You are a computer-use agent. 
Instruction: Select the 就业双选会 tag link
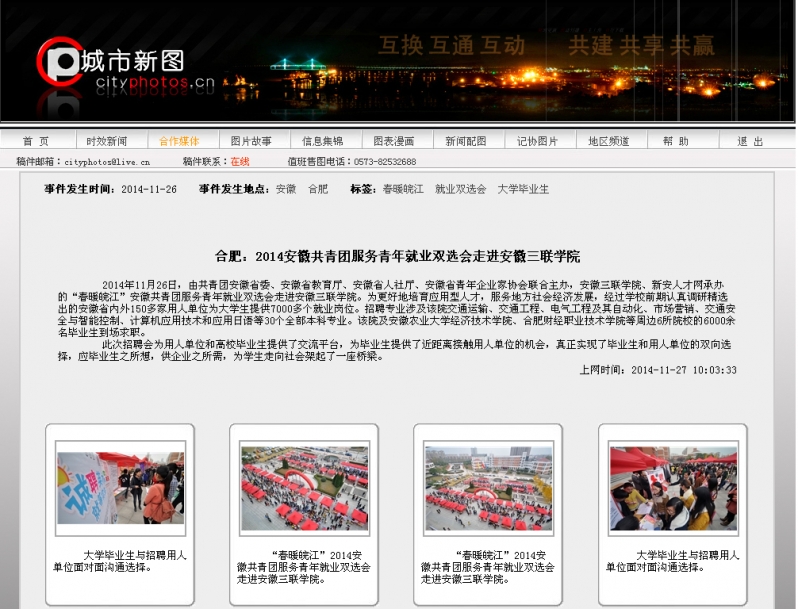click(460, 189)
